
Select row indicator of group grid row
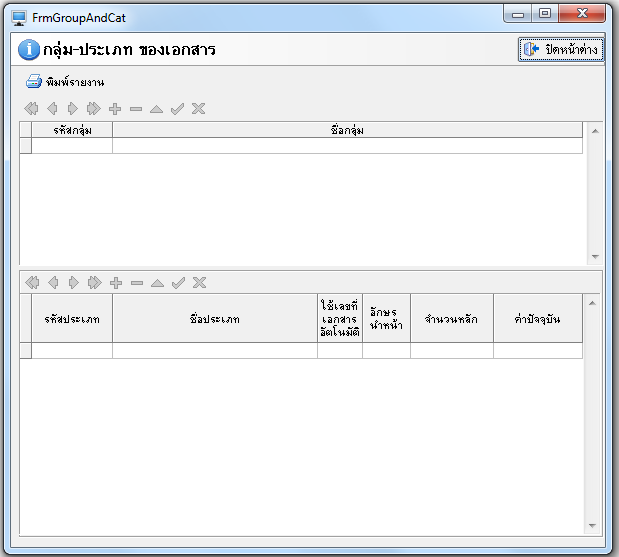click(x=26, y=146)
